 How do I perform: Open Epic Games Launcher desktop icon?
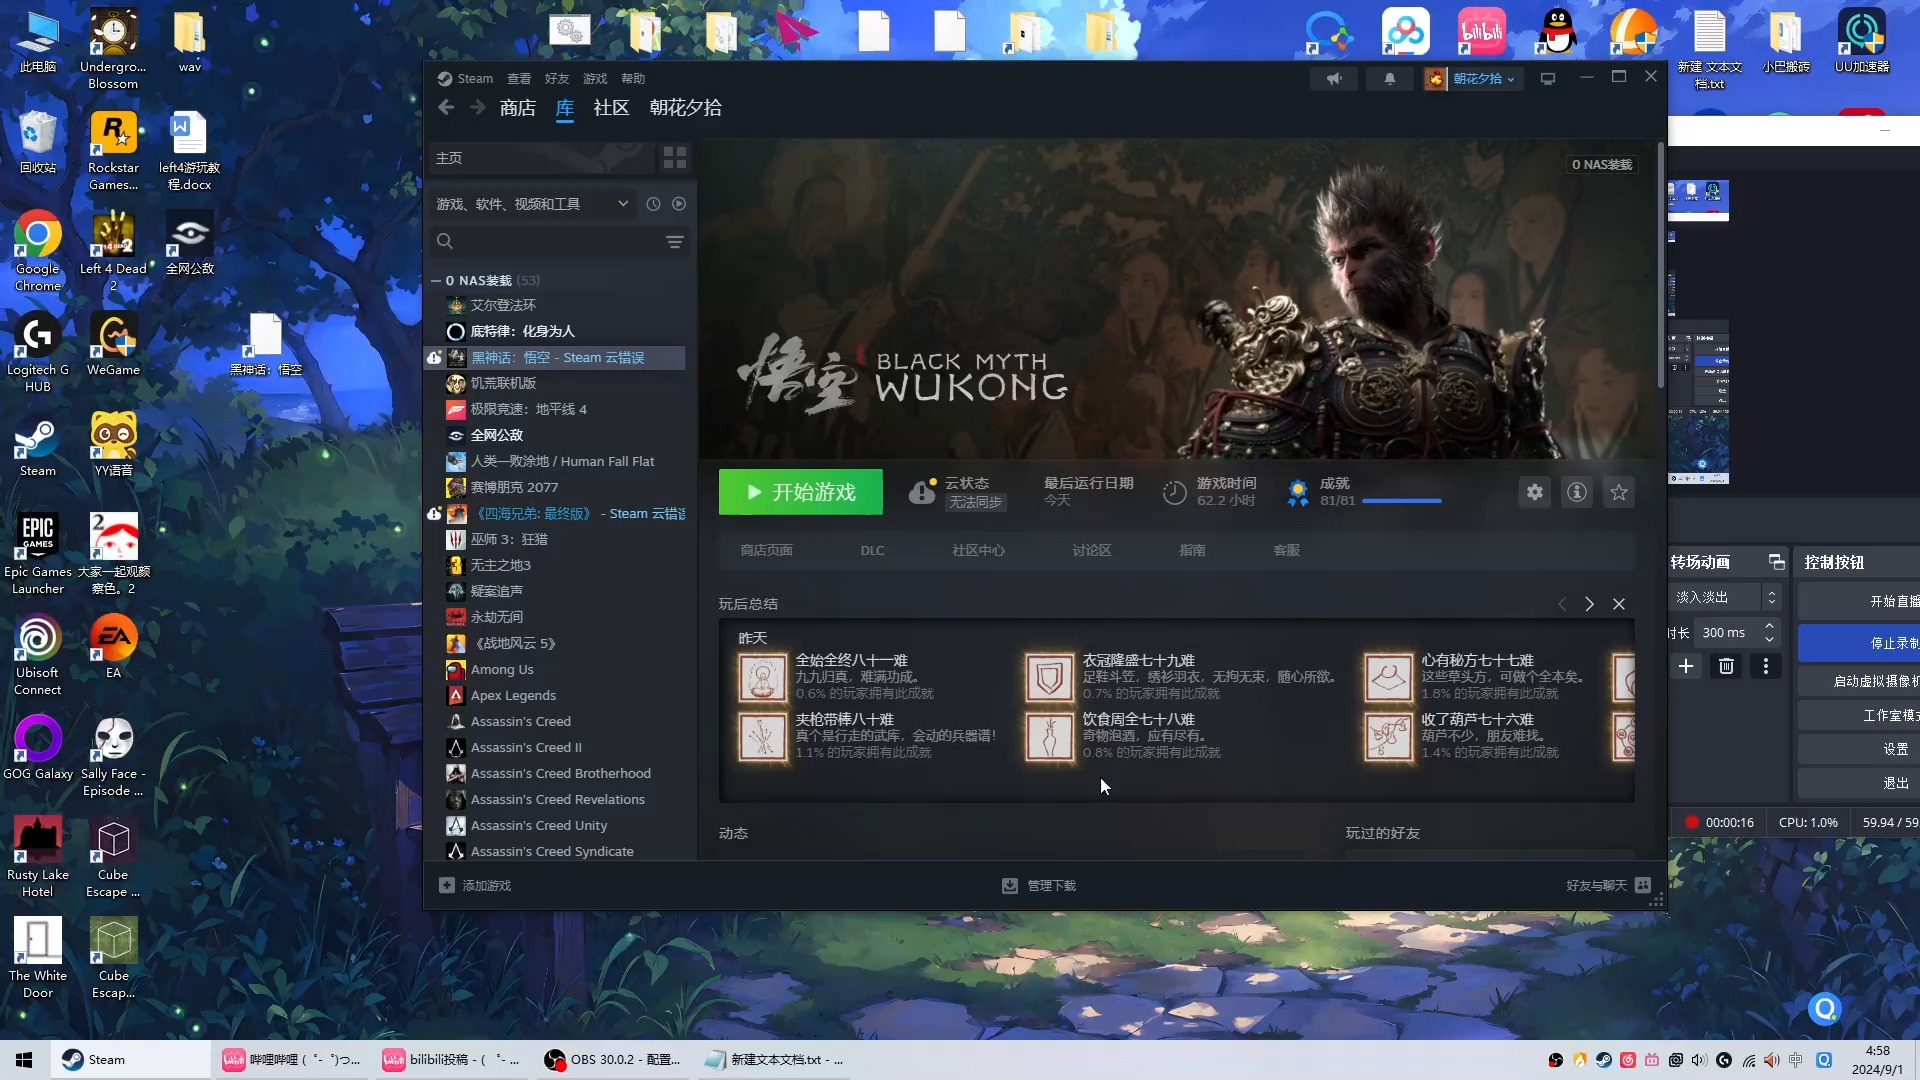coord(38,554)
